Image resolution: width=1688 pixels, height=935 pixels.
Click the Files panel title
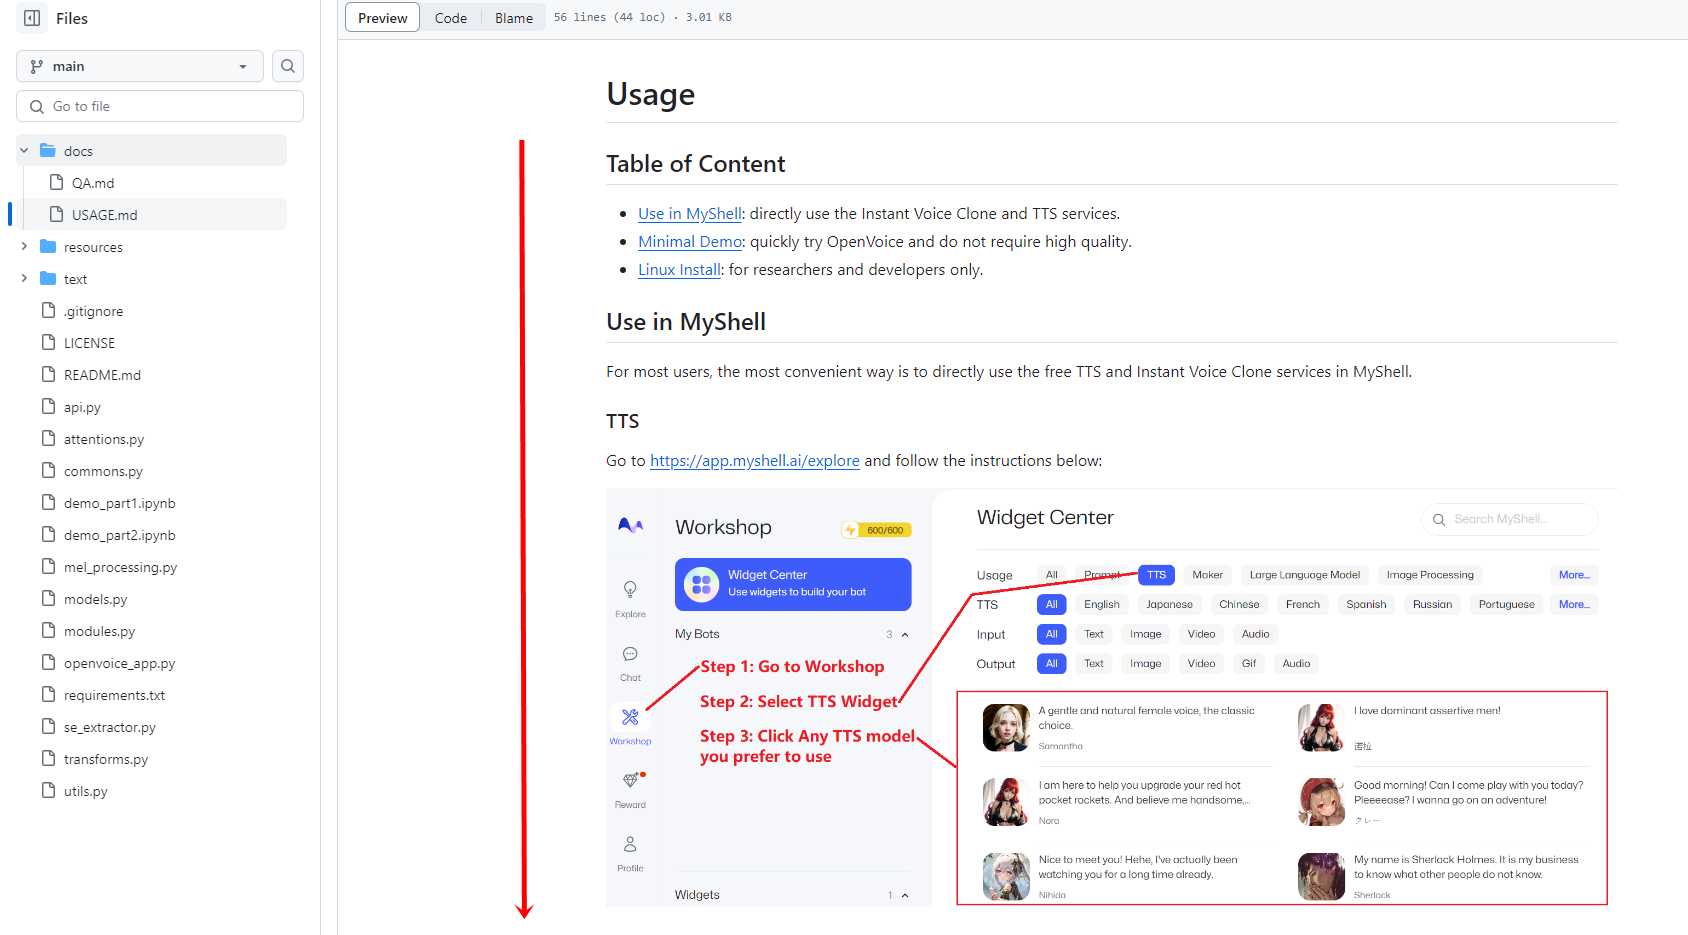(72, 18)
